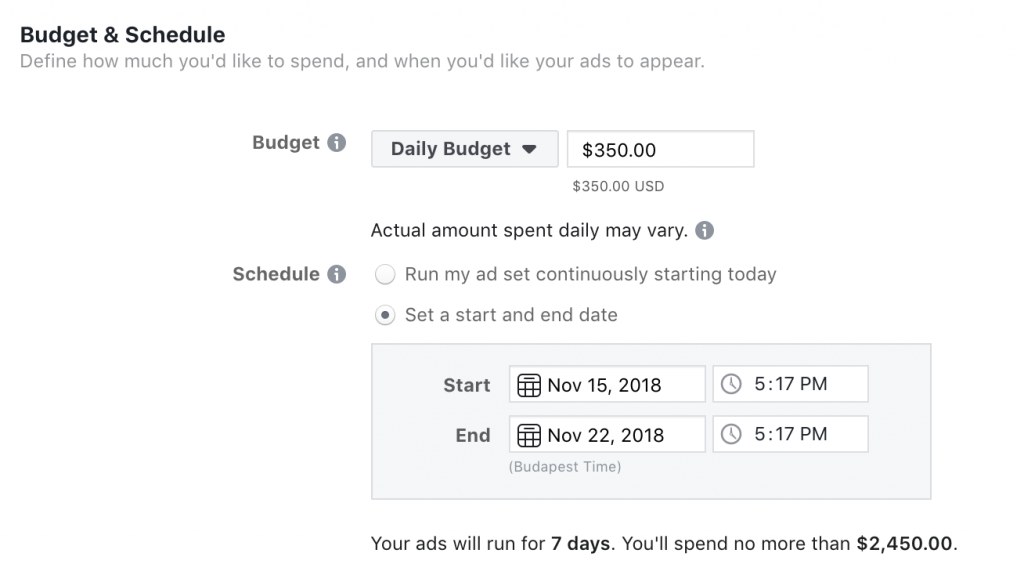Screen dimensions: 1024x575
Task: Open the Nov 15, 2018 start date picker
Action: click(x=607, y=384)
